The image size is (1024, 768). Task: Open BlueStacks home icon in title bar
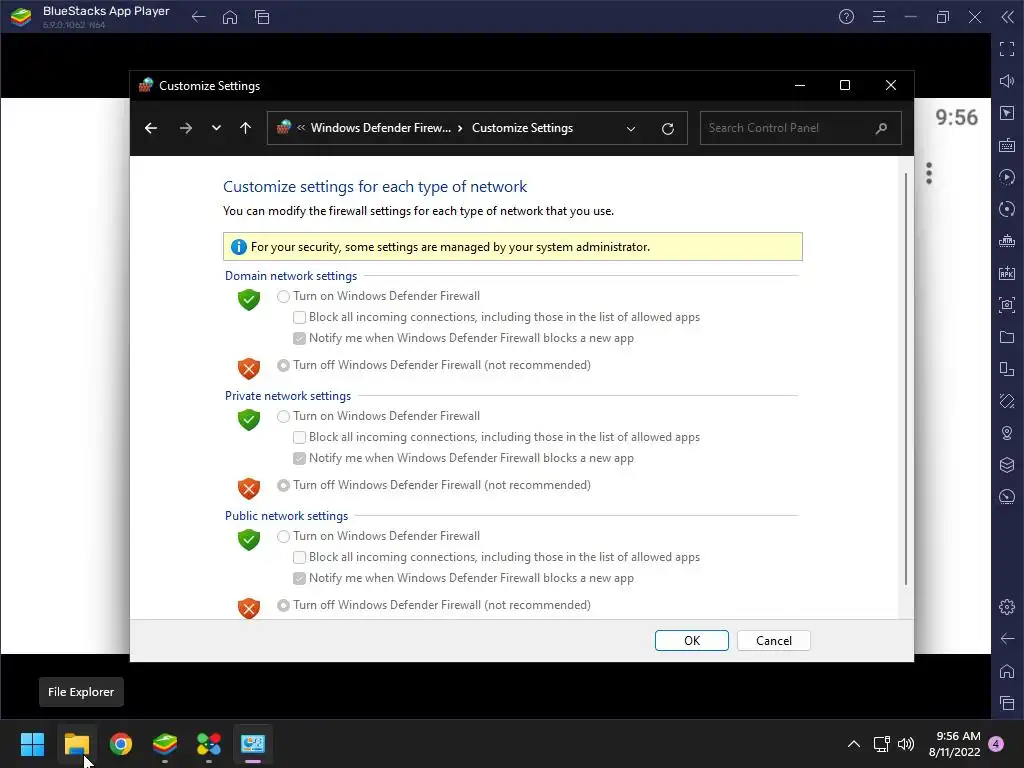[230, 17]
